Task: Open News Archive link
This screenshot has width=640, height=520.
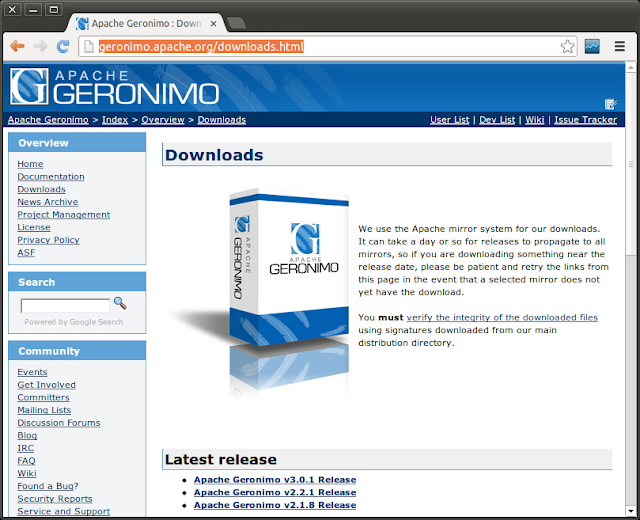Action: 48,202
